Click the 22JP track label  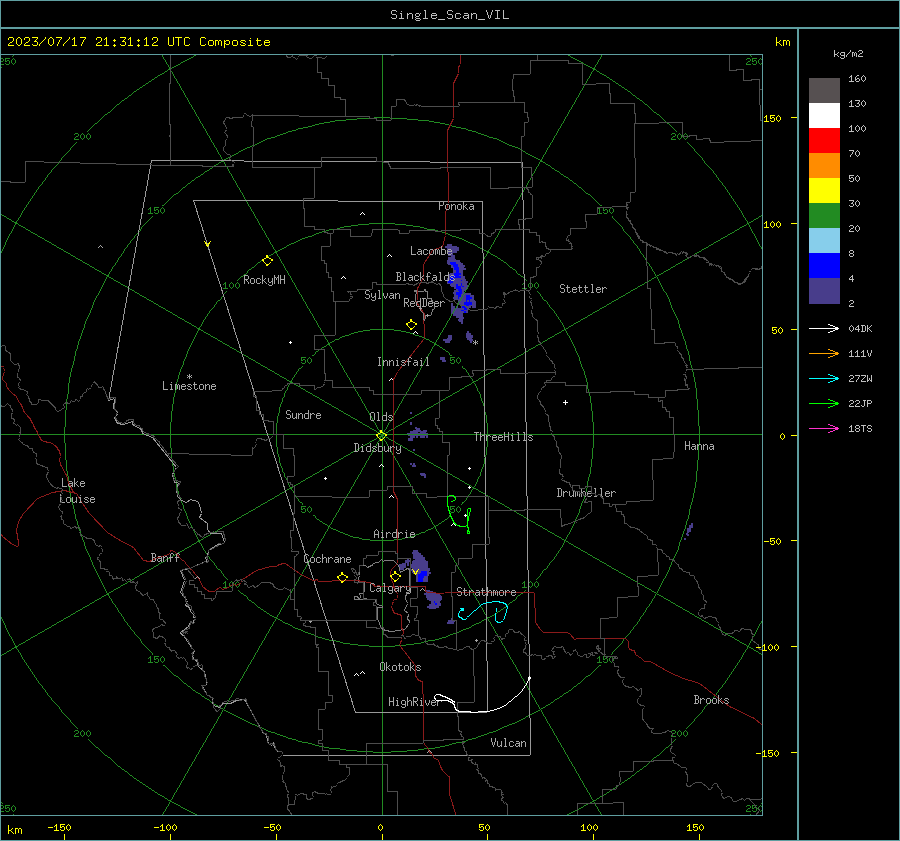[x=860, y=404]
